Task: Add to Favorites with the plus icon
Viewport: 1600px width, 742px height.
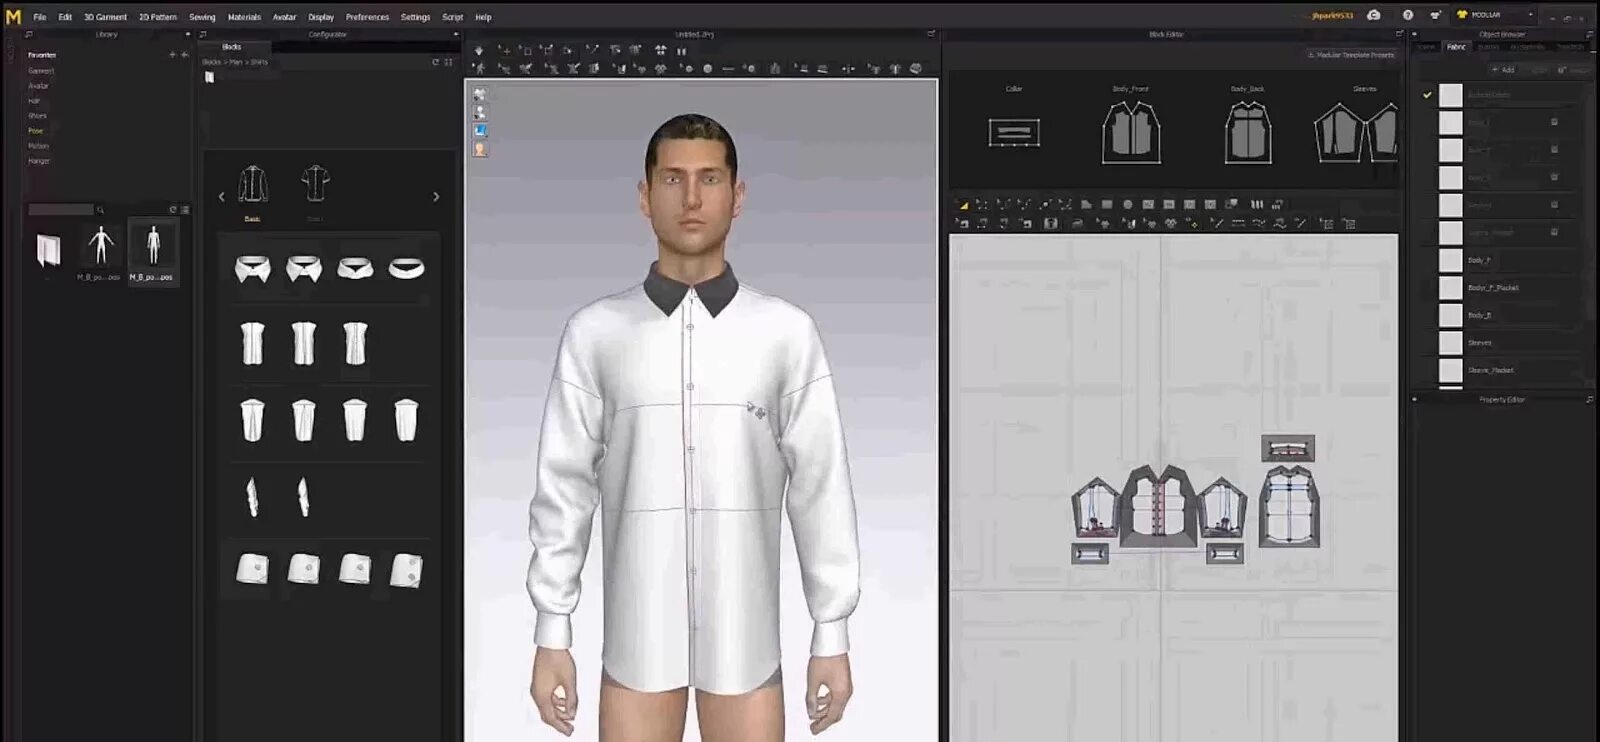Action: (x=172, y=55)
